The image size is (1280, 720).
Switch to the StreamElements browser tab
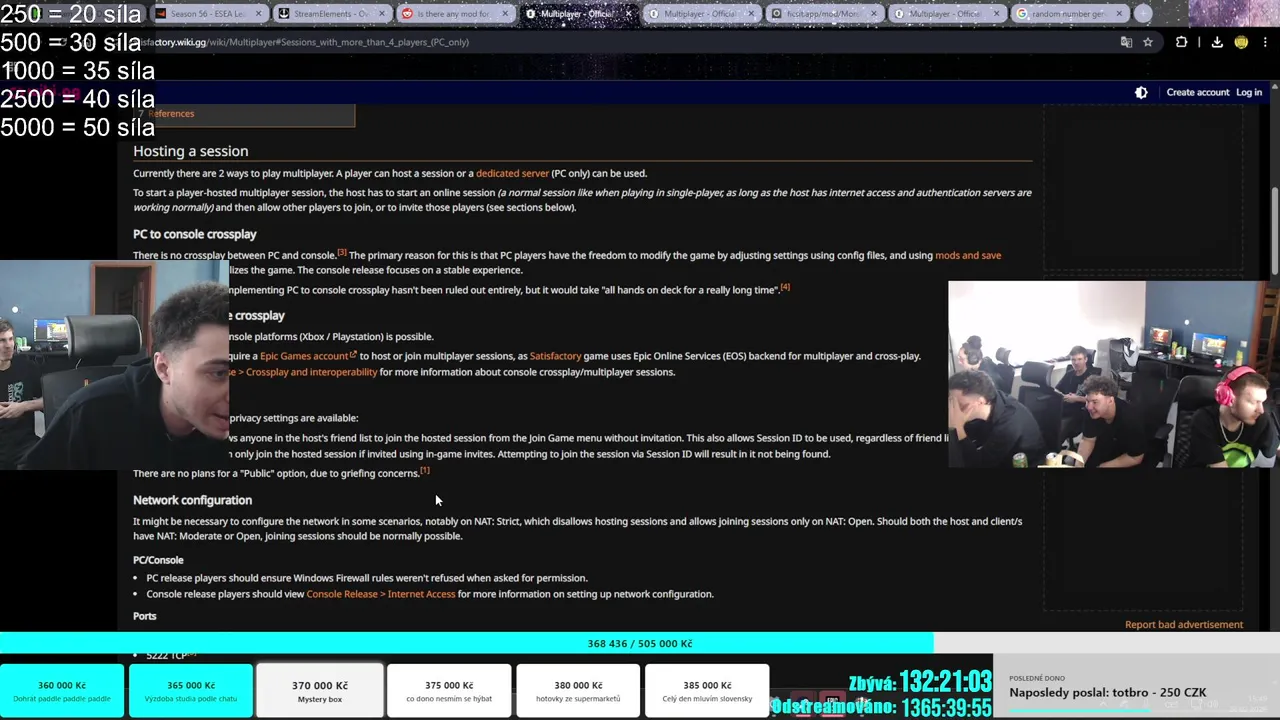point(330,14)
